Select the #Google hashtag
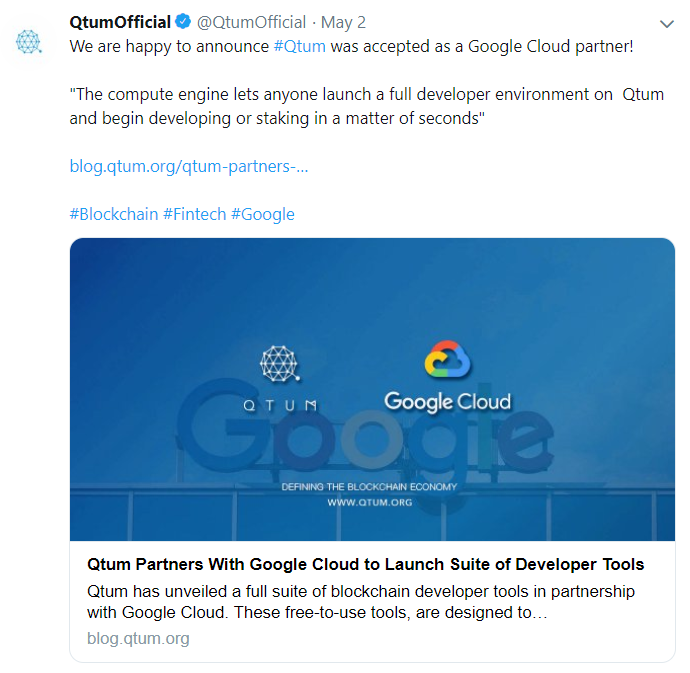 [x=262, y=214]
